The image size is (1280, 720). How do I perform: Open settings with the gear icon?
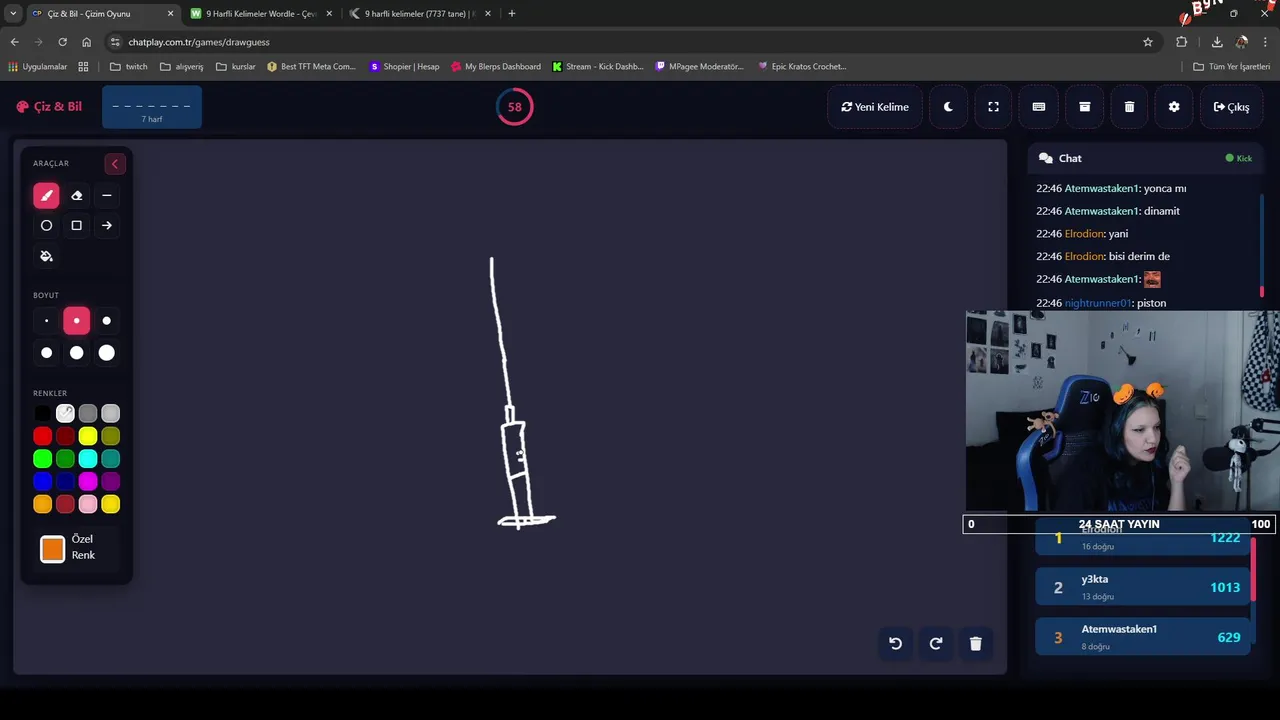click(1174, 107)
